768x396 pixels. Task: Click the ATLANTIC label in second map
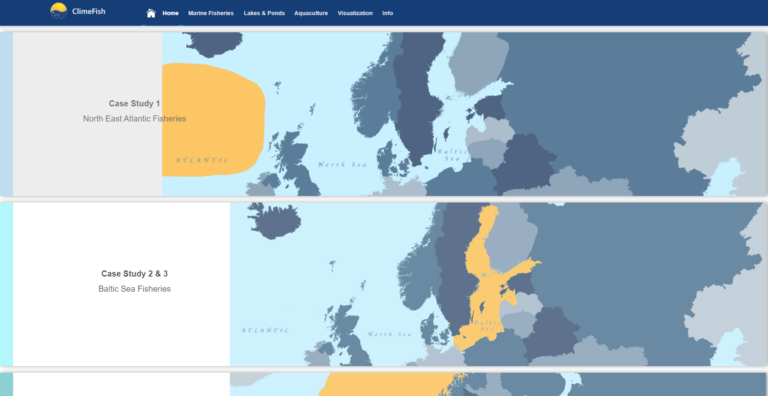click(265, 330)
